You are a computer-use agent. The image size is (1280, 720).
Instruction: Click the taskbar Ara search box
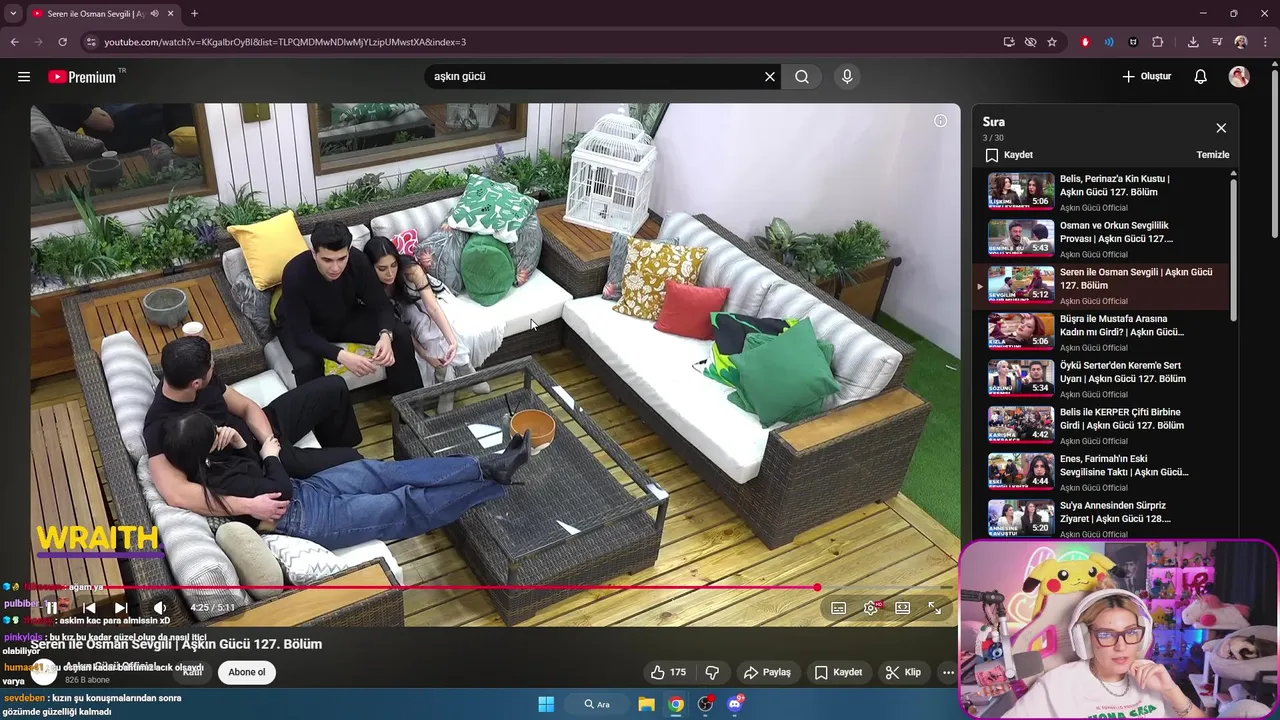click(597, 704)
